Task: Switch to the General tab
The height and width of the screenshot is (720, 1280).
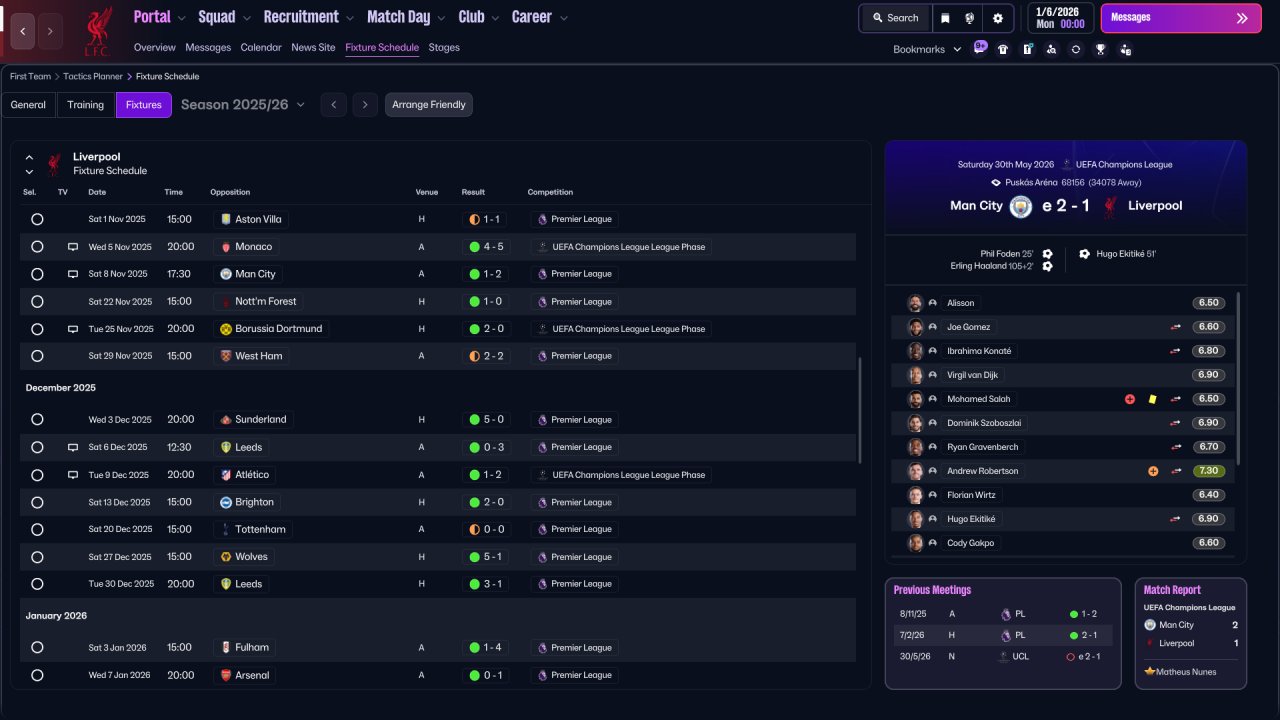Action: point(28,105)
